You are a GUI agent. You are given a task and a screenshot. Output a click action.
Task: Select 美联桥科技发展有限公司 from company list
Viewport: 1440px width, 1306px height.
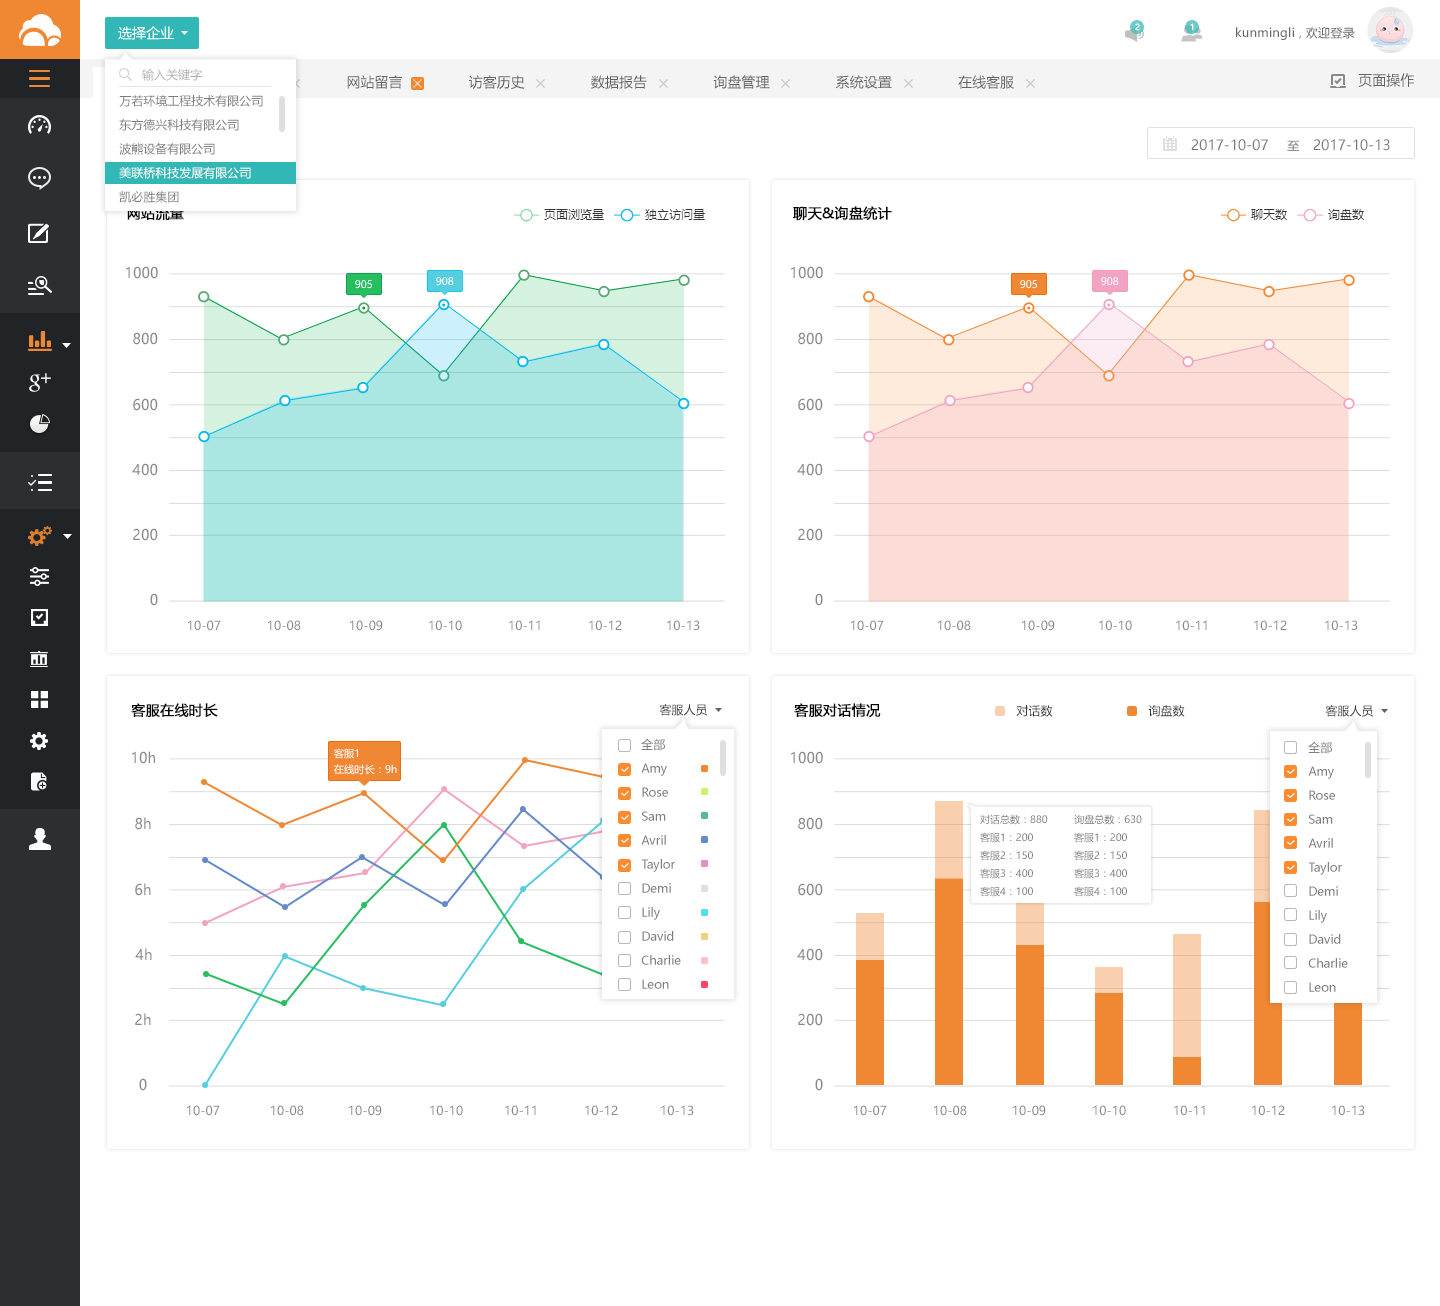200,173
